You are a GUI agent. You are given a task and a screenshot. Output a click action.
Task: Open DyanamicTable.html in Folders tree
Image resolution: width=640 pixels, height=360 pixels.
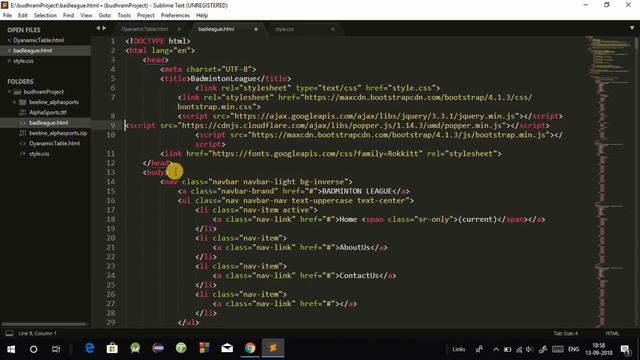point(54,144)
